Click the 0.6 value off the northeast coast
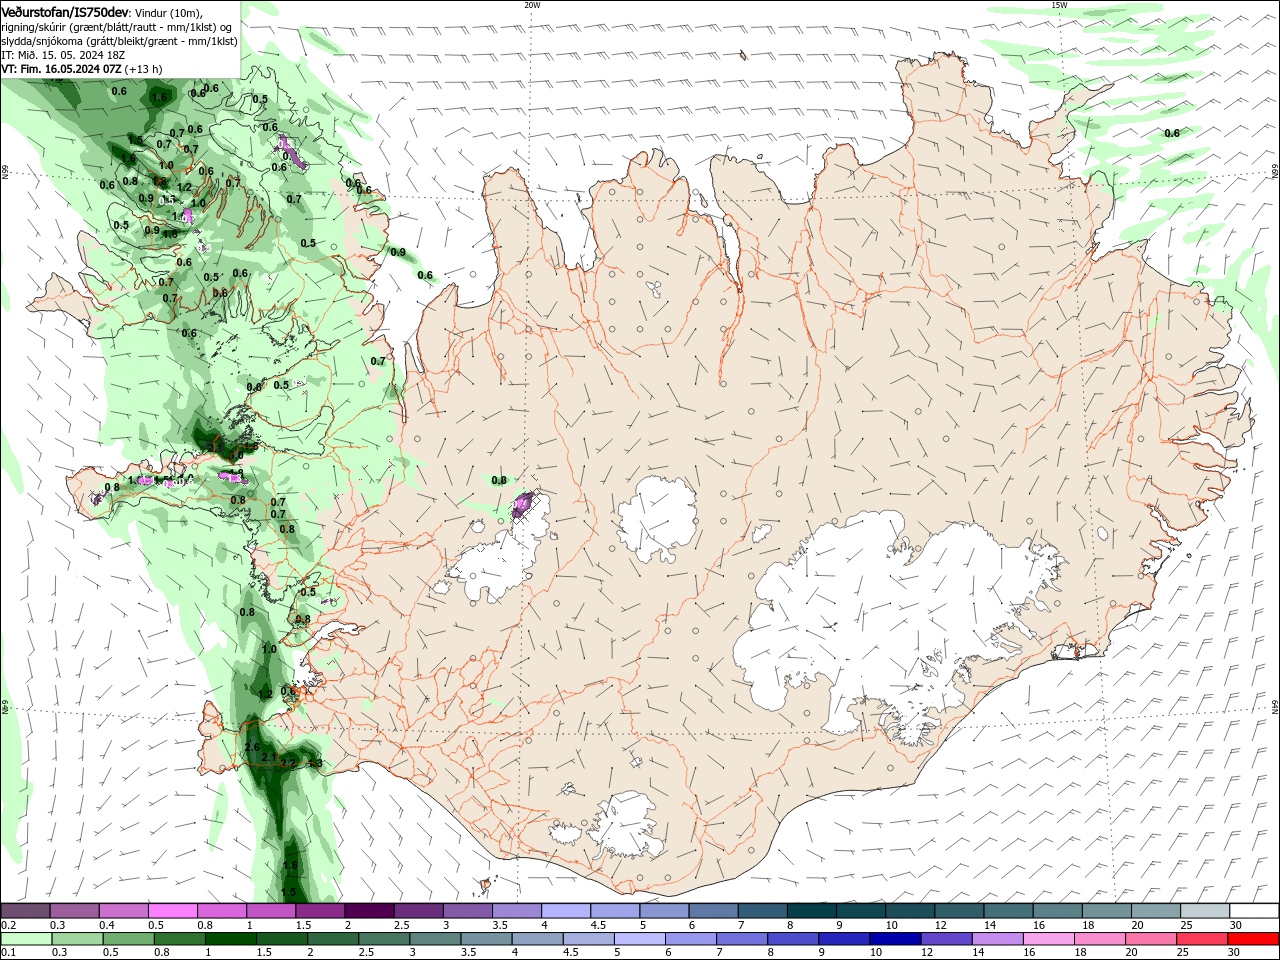Image resolution: width=1280 pixels, height=960 pixels. [1172, 133]
